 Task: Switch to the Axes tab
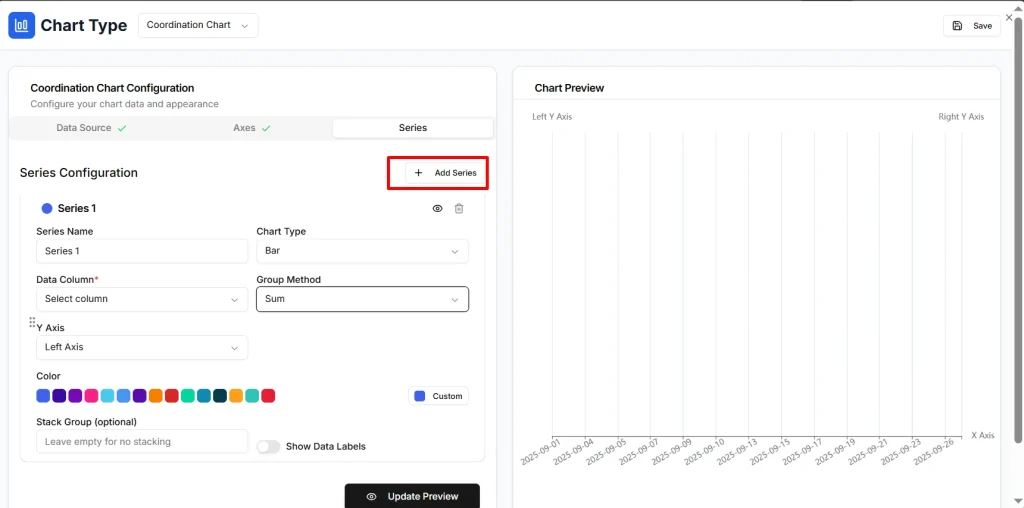click(251, 128)
